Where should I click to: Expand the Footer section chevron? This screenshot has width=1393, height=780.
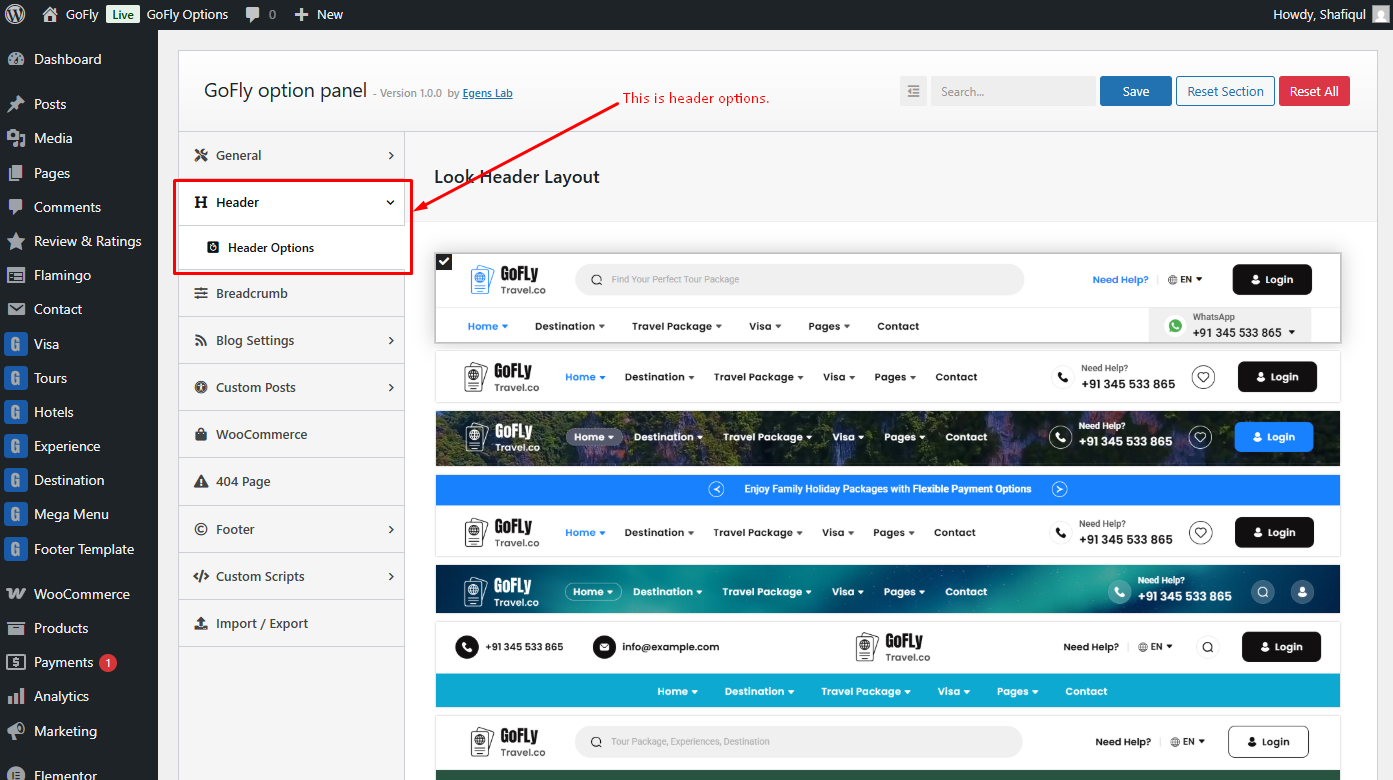pos(391,530)
